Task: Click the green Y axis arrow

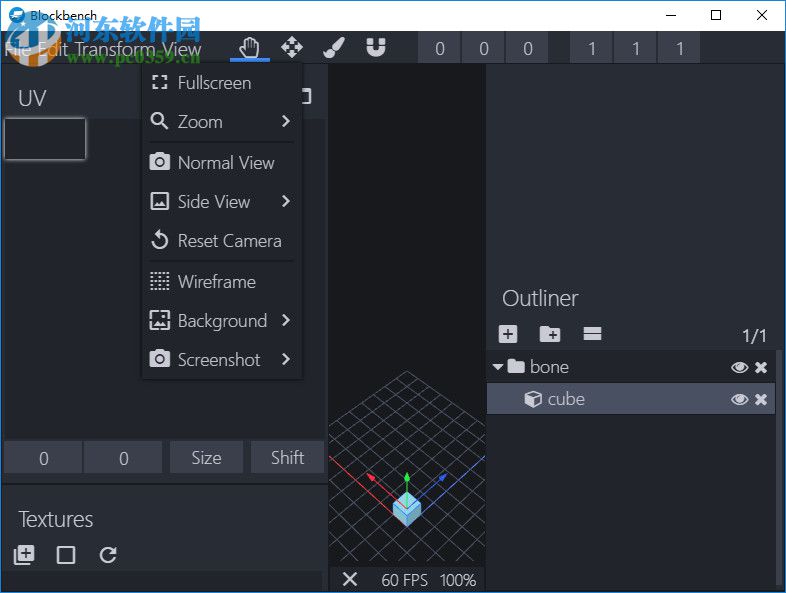Action: pos(407,478)
